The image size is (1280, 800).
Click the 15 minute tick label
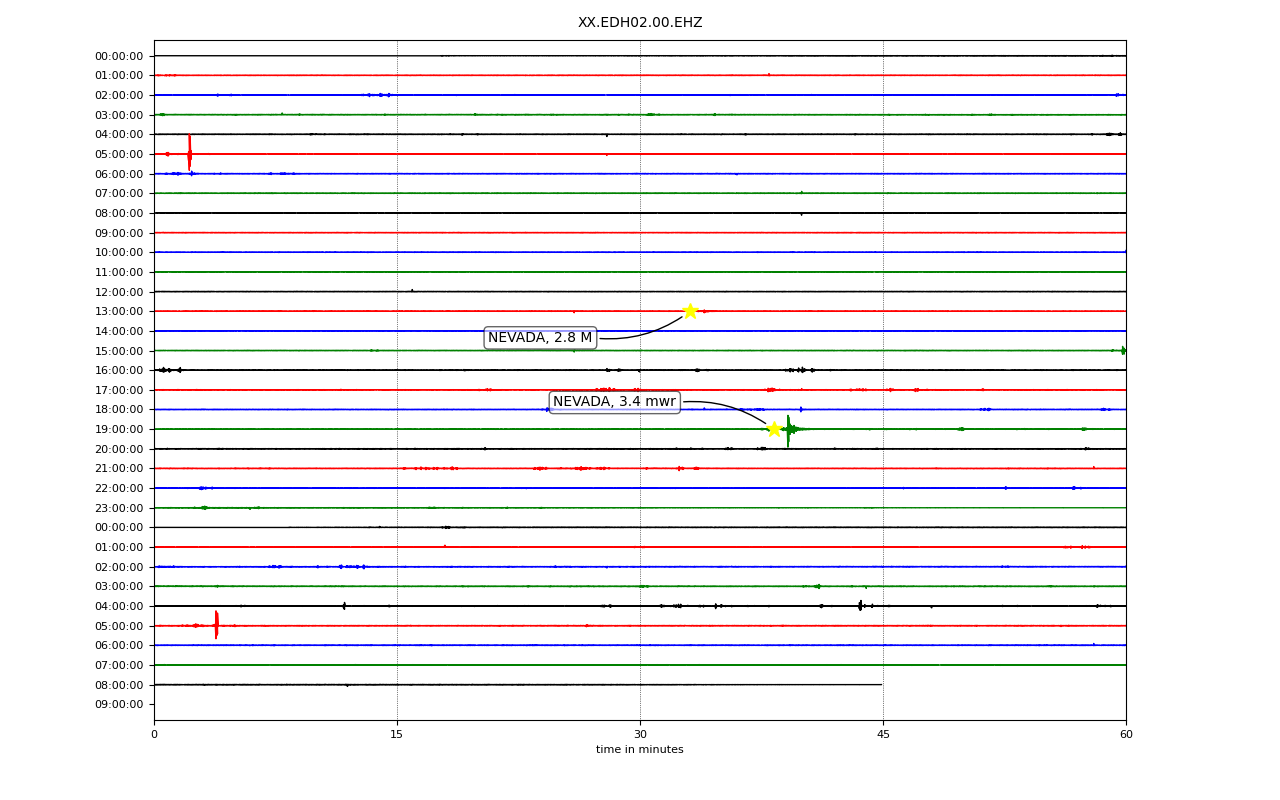(397, 735)
